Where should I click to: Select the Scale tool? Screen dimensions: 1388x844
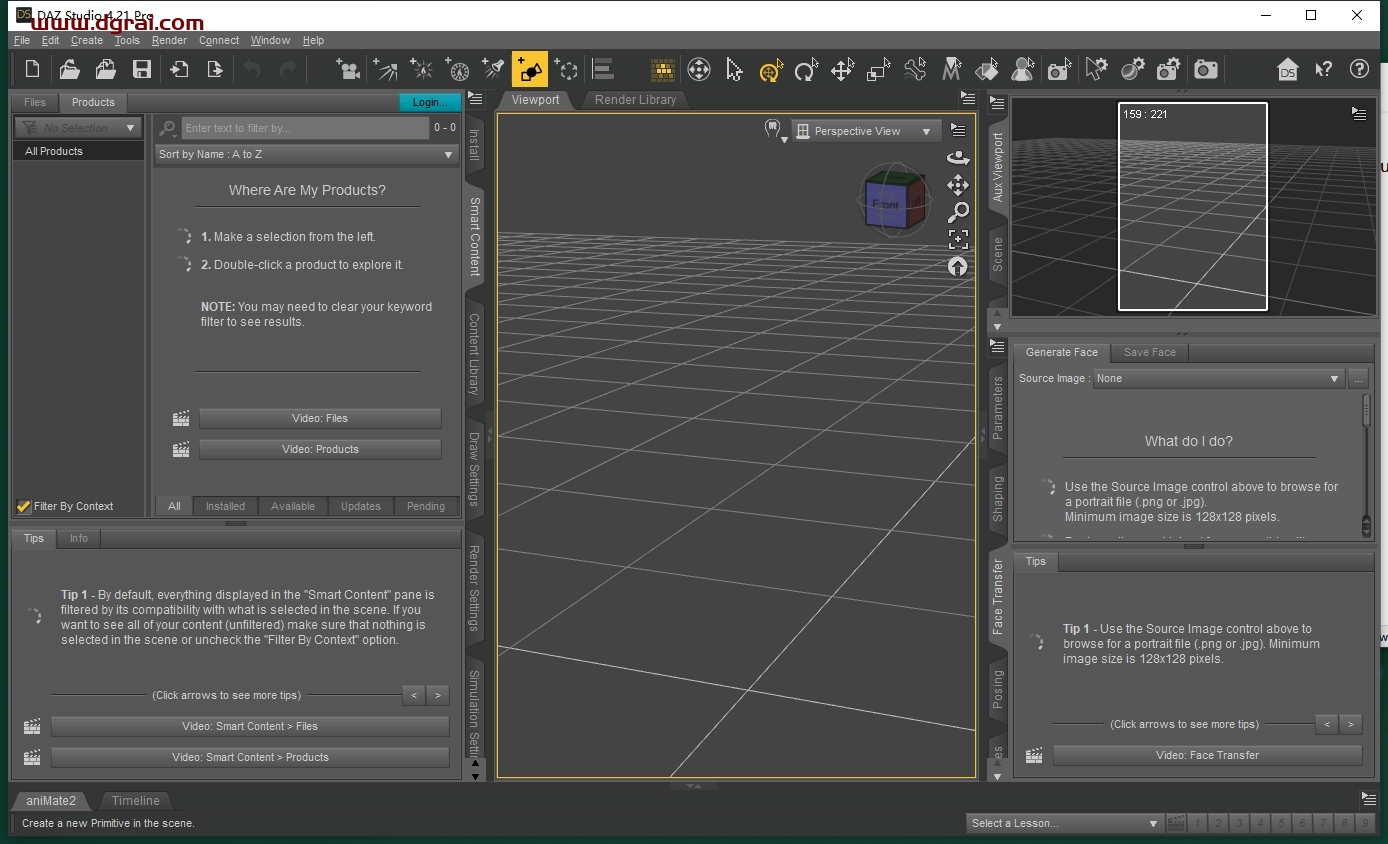click(878, 69)
